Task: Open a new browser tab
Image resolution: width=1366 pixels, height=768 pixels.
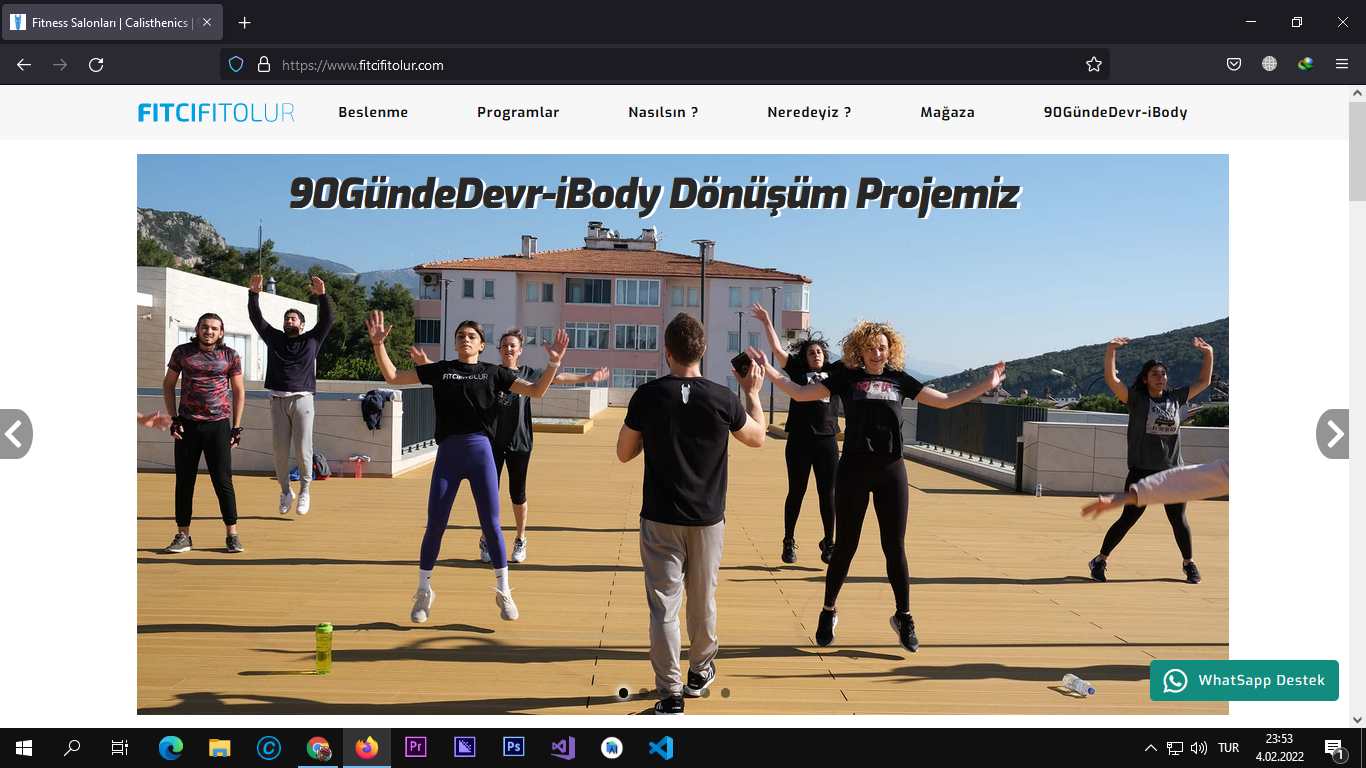Action: click(x=245, y=22)
